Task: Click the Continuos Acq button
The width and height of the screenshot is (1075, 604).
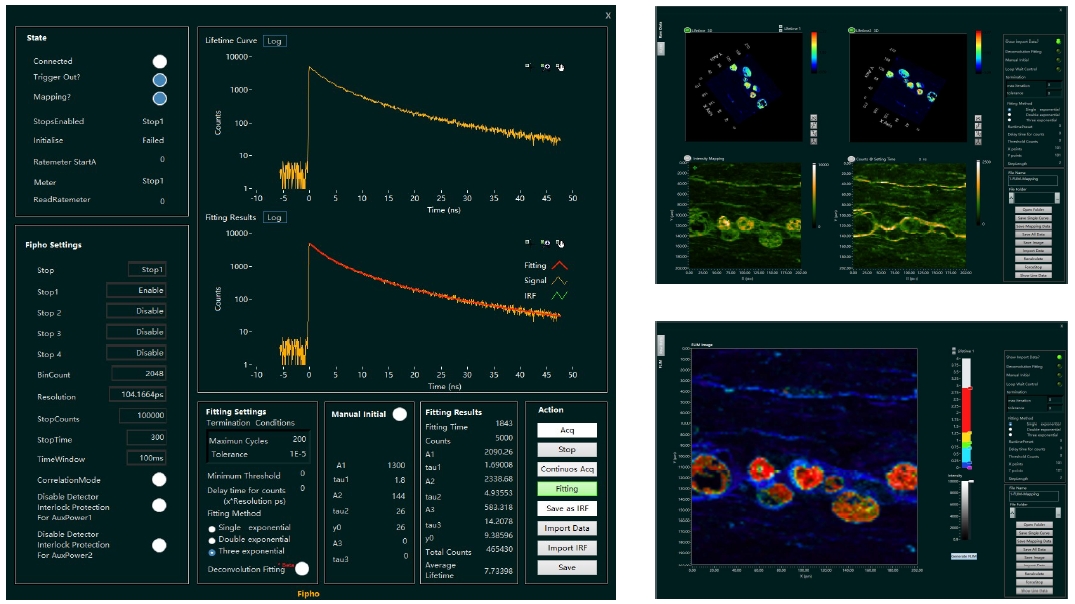Action: [568, 469]
